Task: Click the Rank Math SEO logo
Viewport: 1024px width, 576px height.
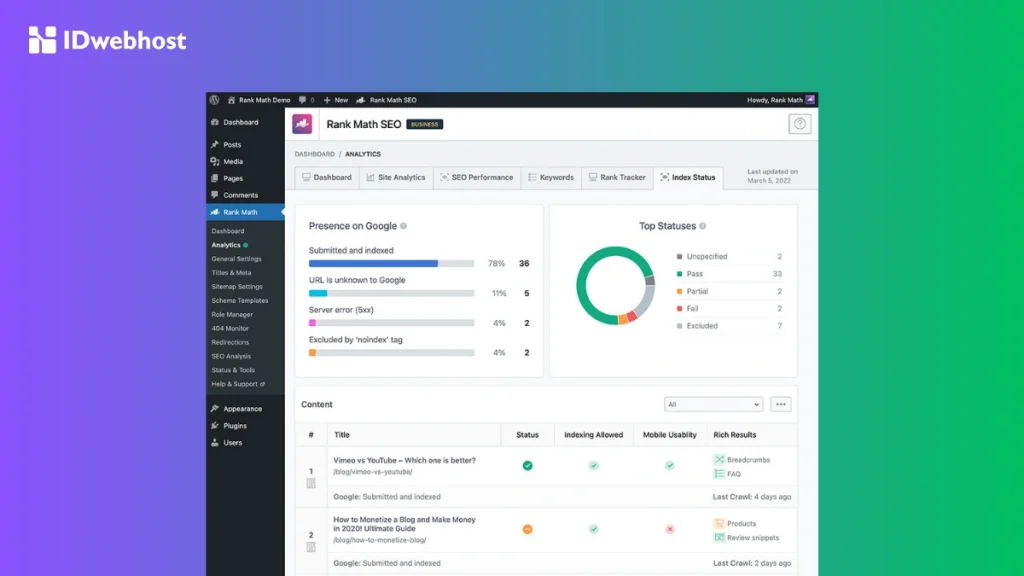Action: click(302, 124)
